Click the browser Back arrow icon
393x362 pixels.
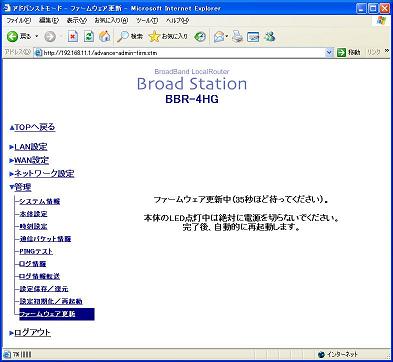12,36
